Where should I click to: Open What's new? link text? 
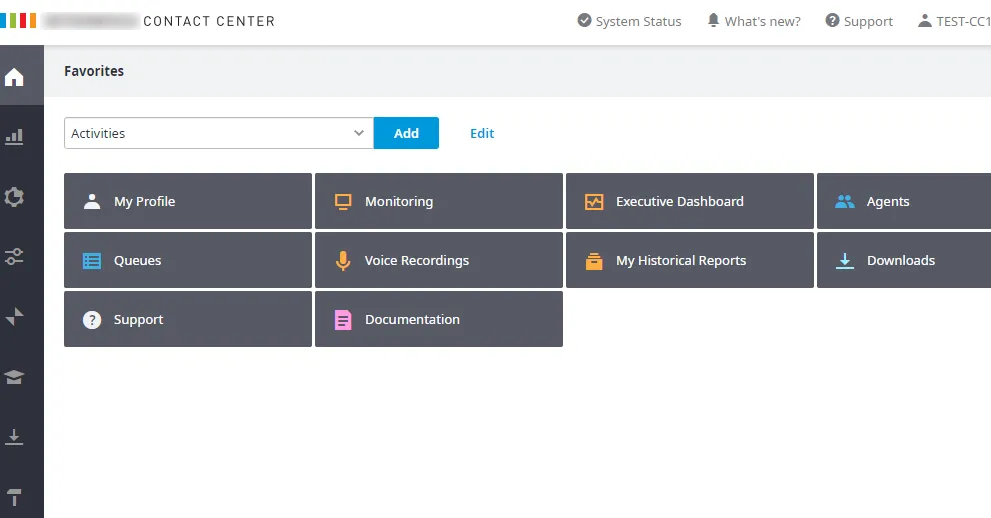763,21
